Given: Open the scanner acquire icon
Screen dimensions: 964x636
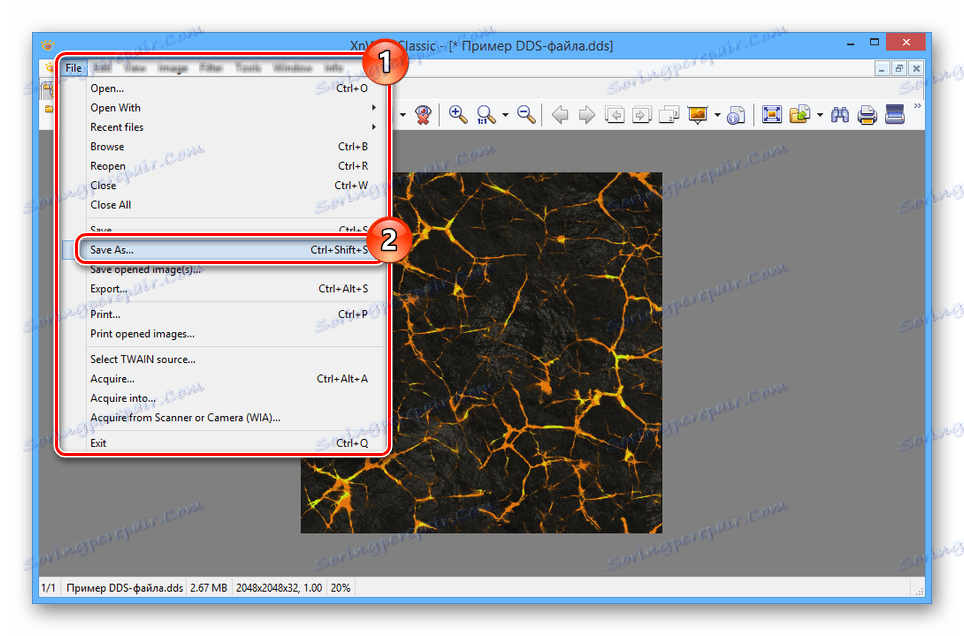Looking at the screenshot, I should click(893, 114).
